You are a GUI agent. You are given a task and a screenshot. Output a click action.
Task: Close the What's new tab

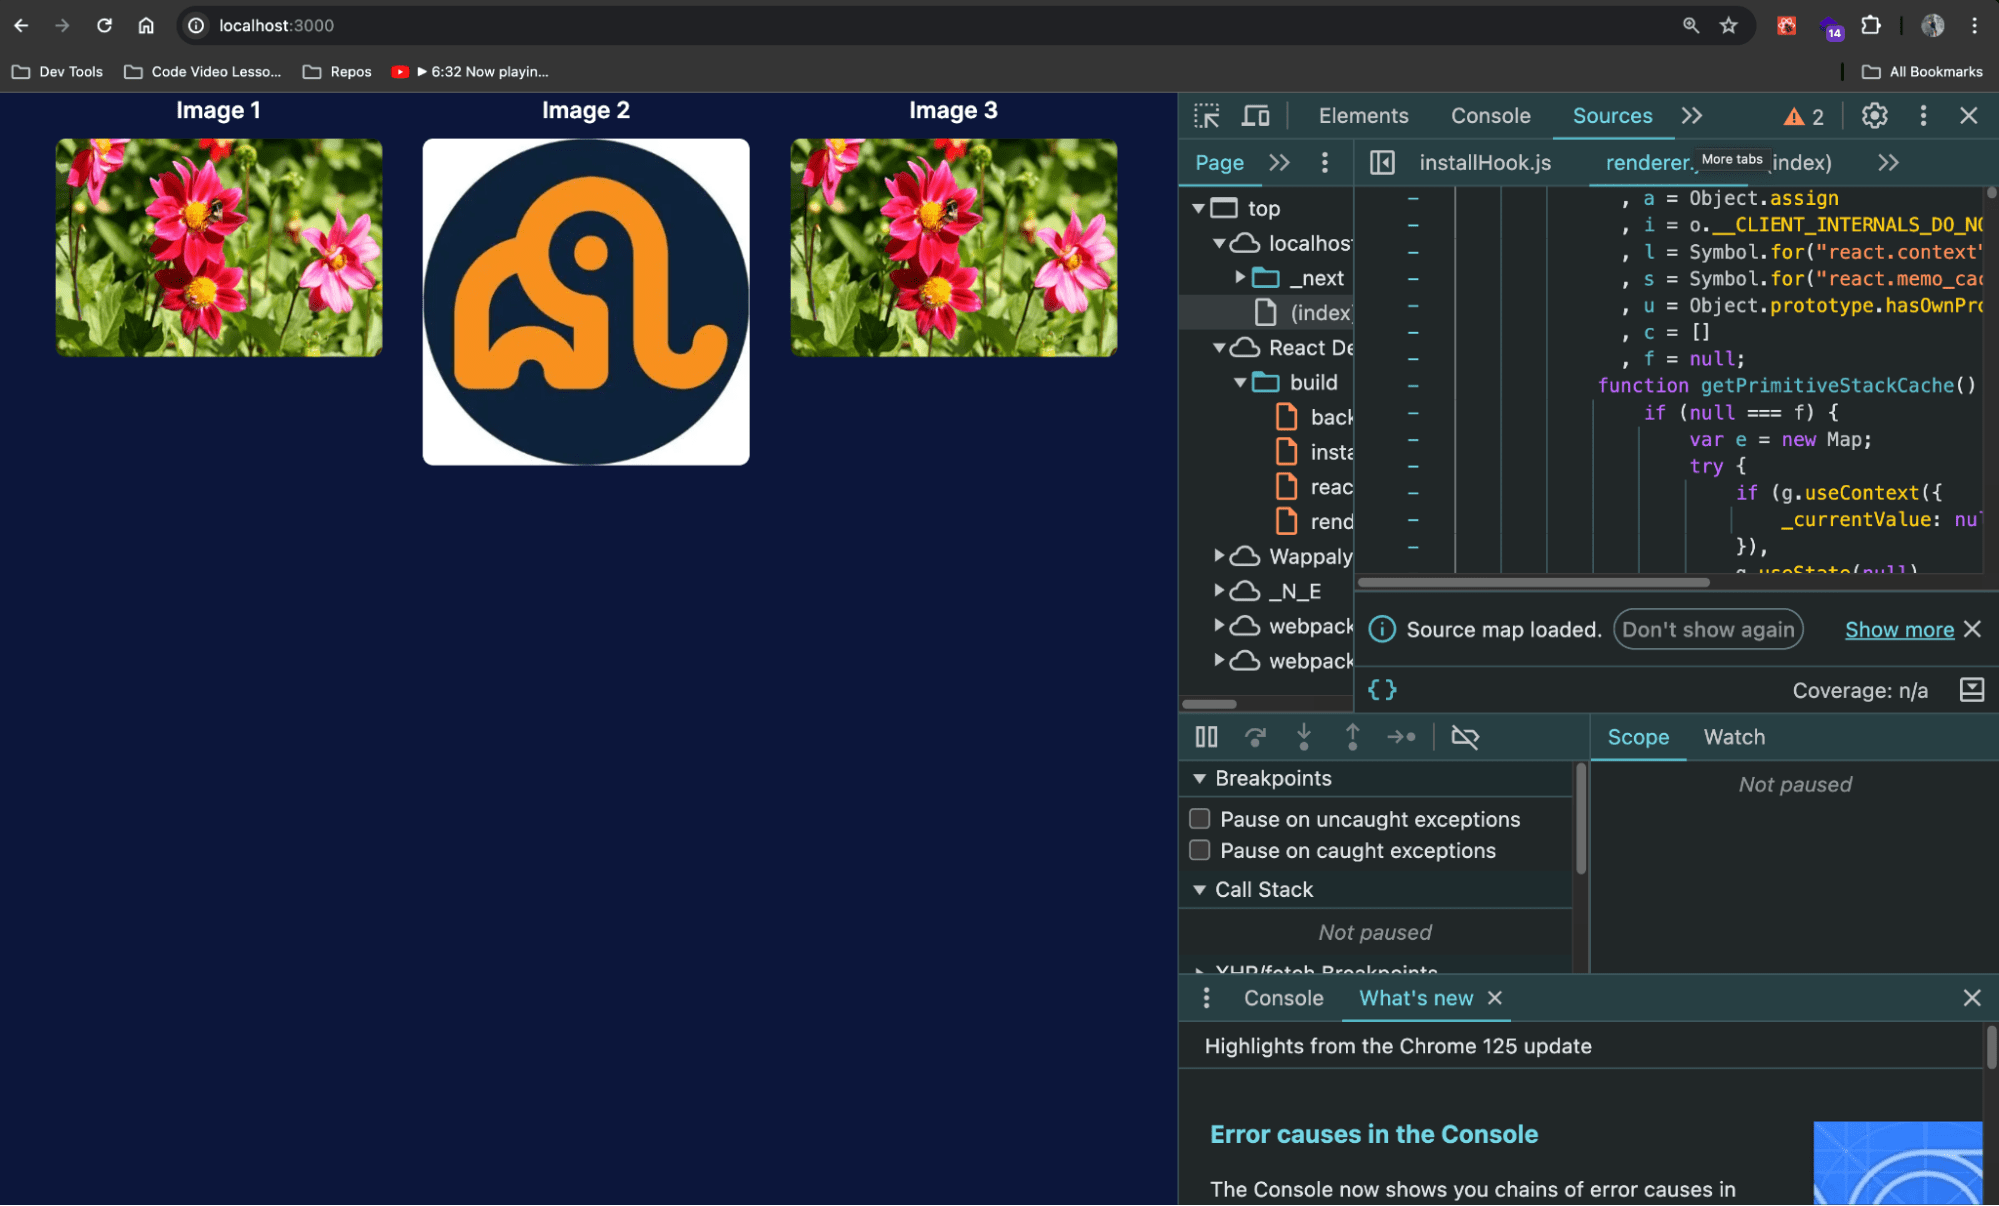(1495, 998)
